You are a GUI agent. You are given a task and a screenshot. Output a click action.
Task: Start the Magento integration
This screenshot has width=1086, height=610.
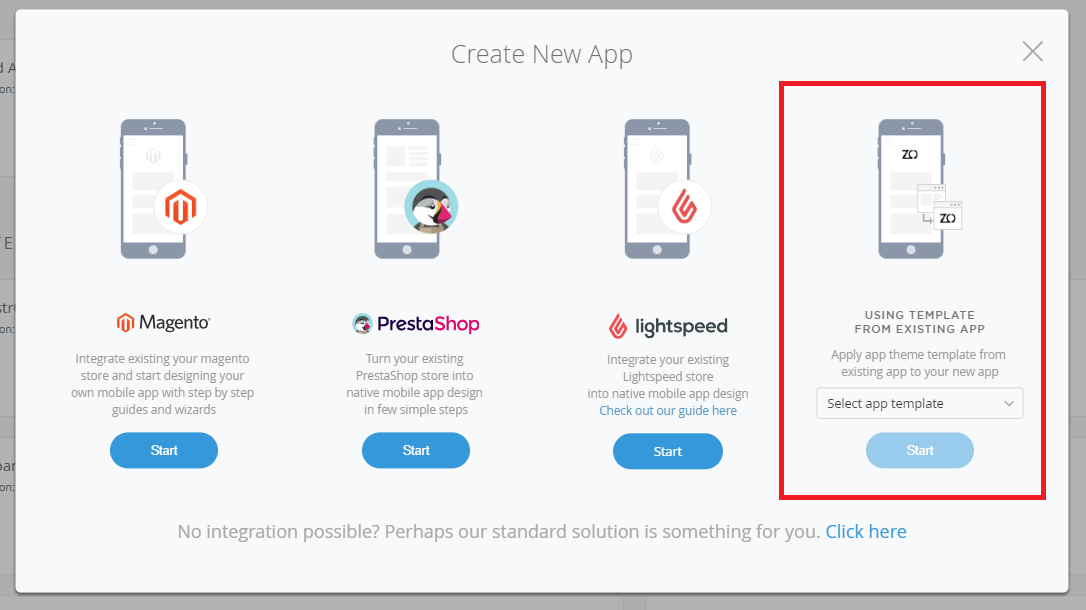[164, 451]
